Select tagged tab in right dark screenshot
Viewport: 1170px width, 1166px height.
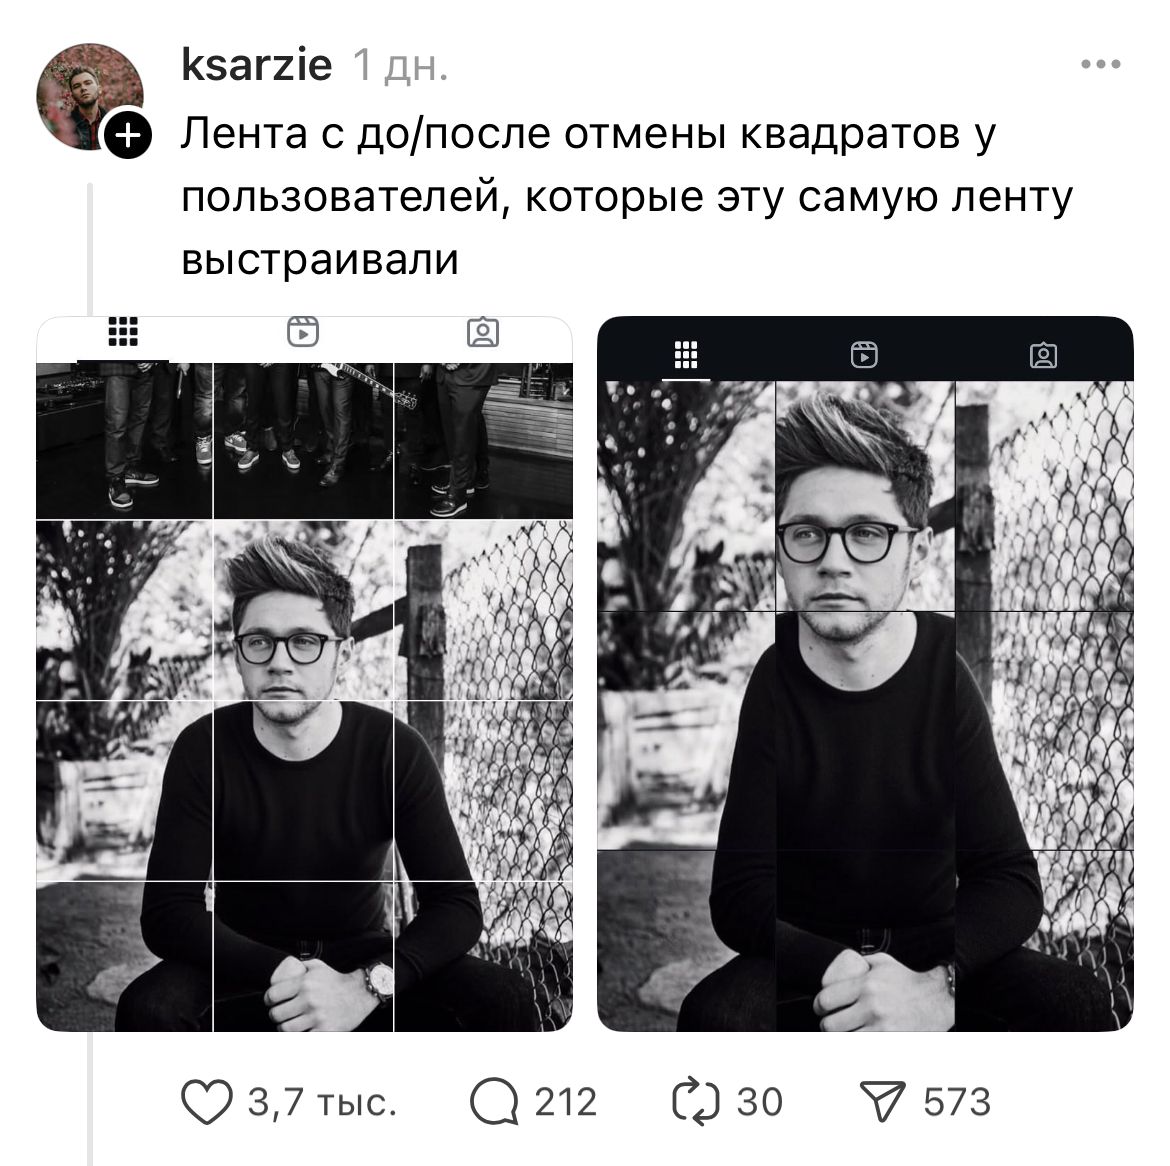1043,355
